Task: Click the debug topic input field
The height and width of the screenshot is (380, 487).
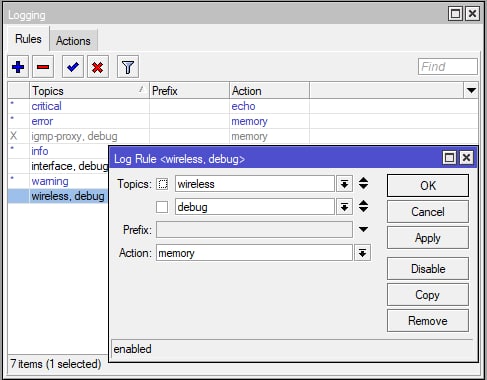Action: (x=255, y=207)
